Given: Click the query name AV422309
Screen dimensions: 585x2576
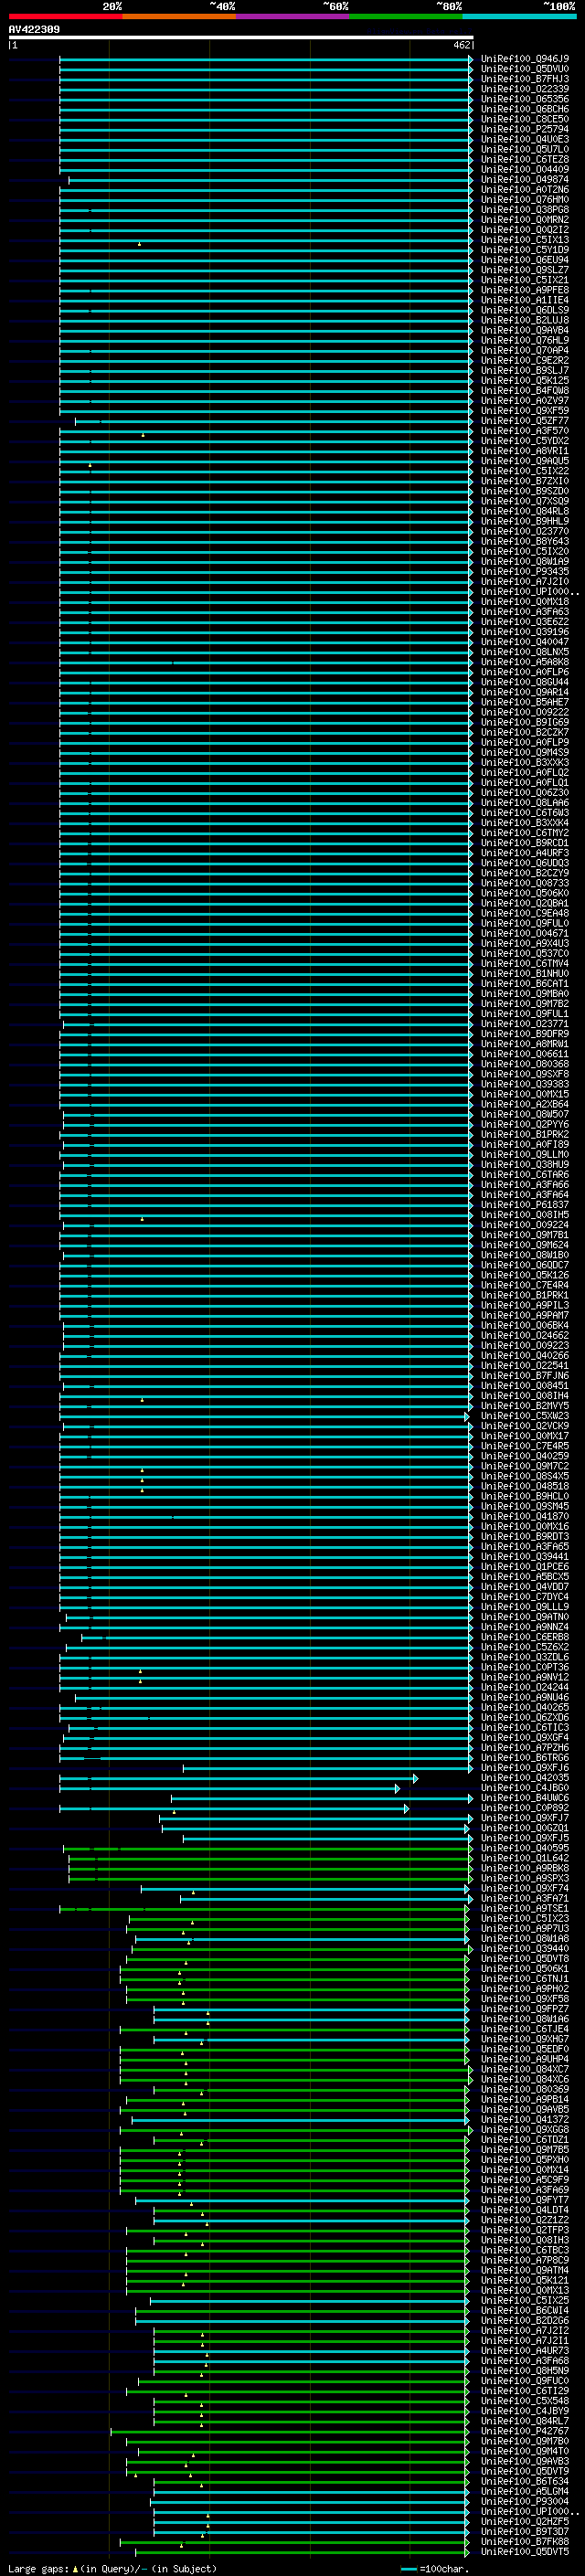Looking at the screenshot, I should point(34,29).
